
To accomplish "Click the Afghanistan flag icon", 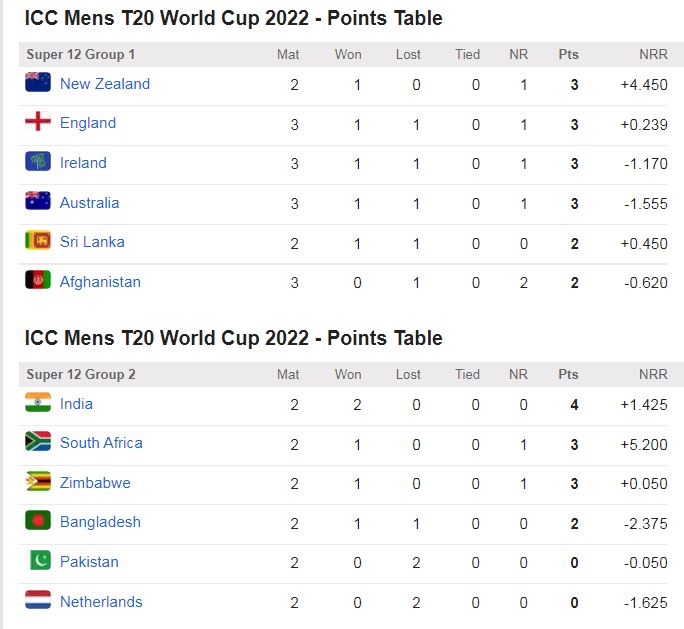I will tap(38, 281).
